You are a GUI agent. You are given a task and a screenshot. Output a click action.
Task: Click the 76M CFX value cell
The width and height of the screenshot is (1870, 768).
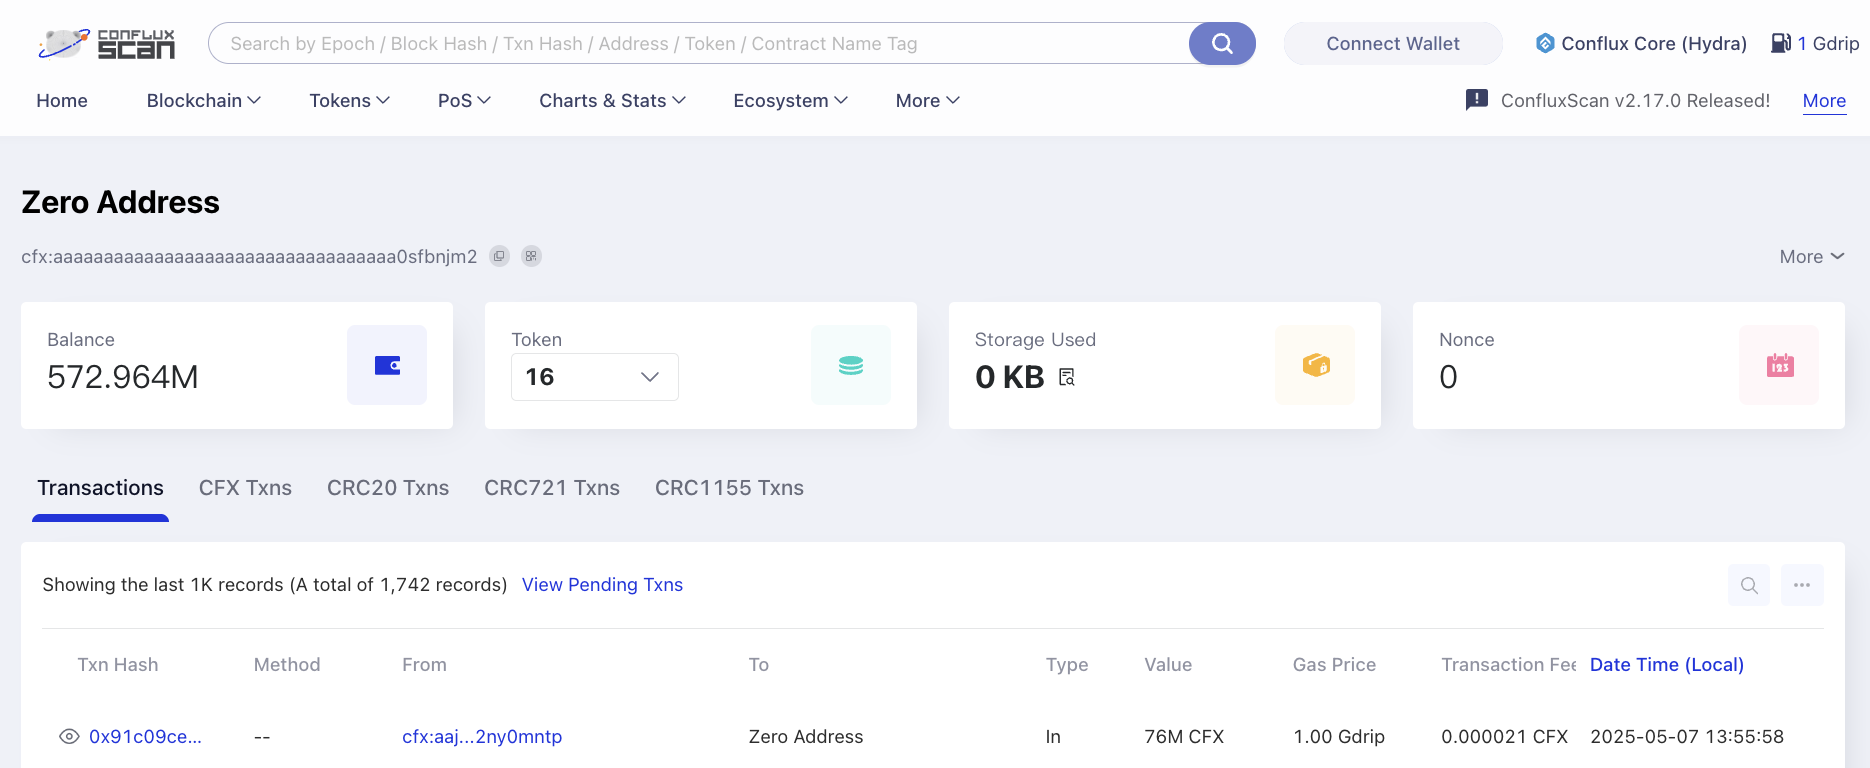click(1184, 737)
